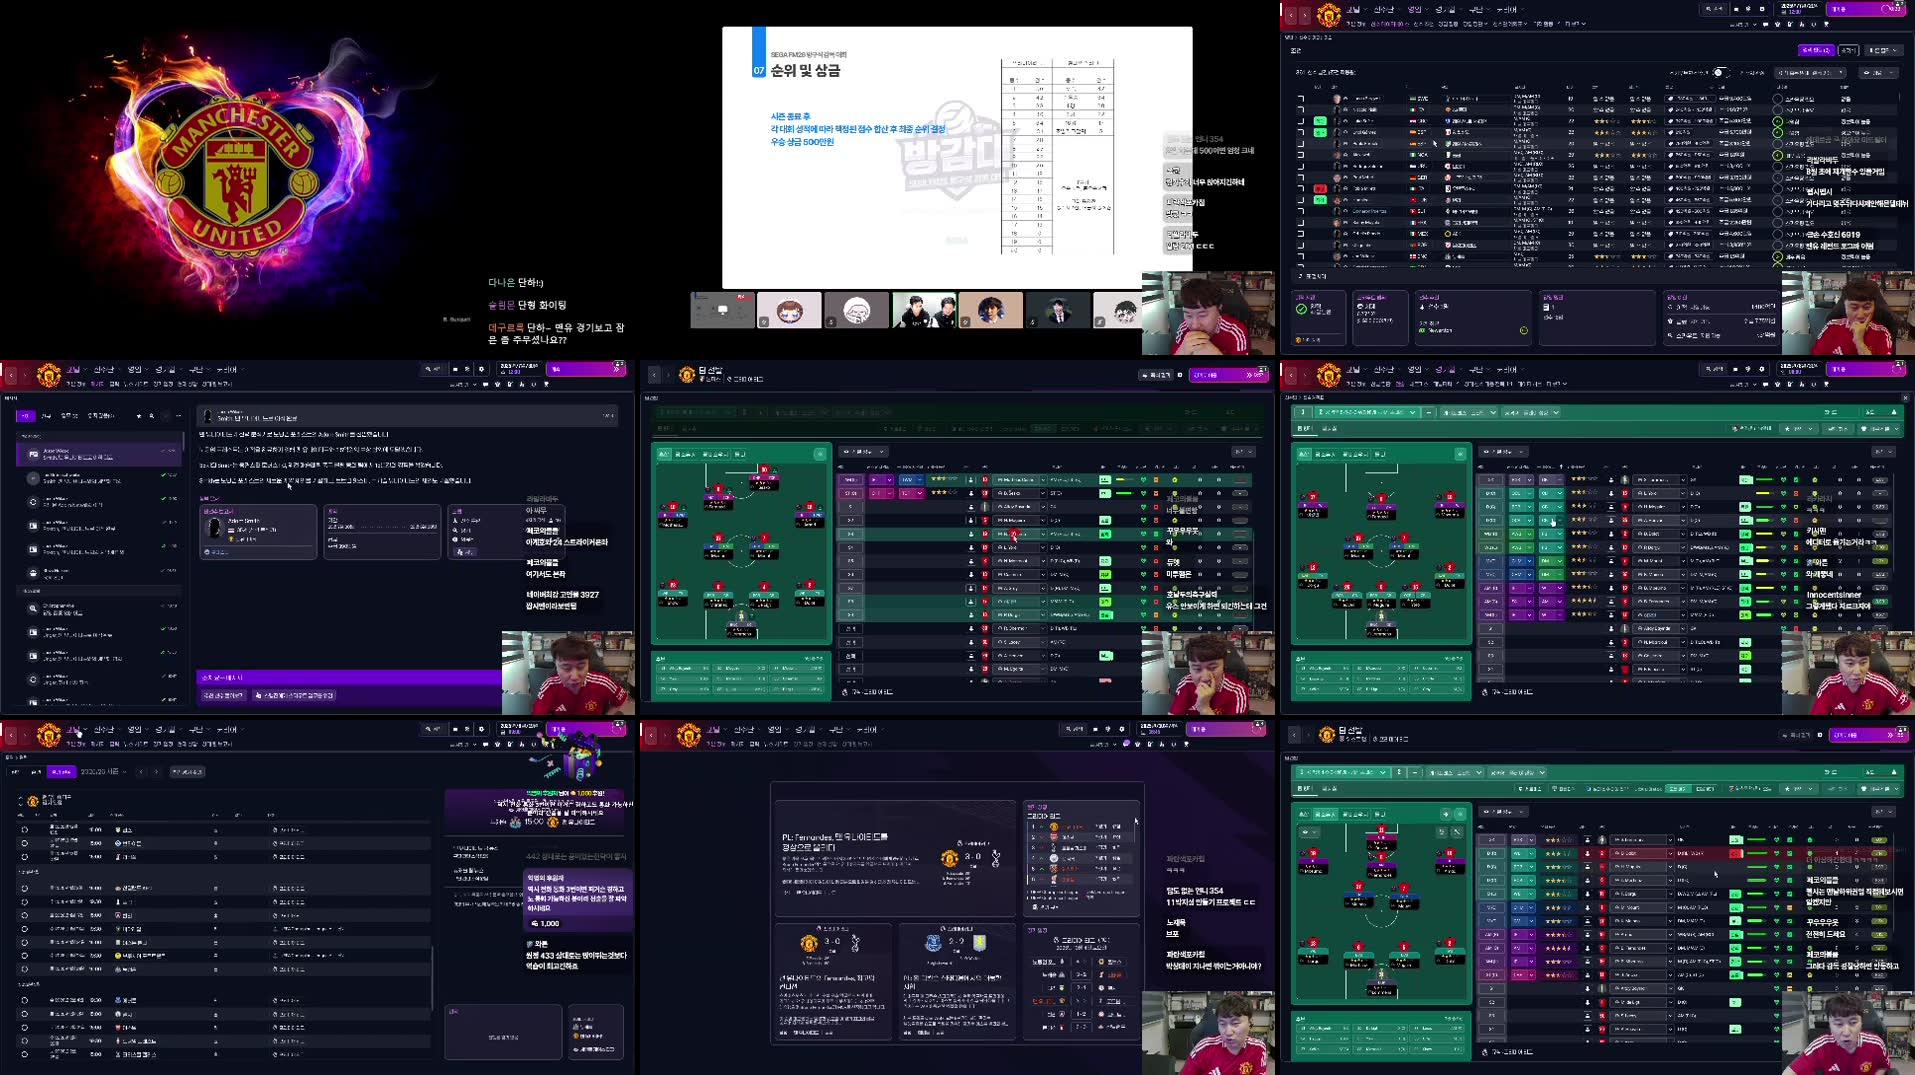
Task: Select the last tab above the pitch in the center tactics window
Action: (740, 454)
